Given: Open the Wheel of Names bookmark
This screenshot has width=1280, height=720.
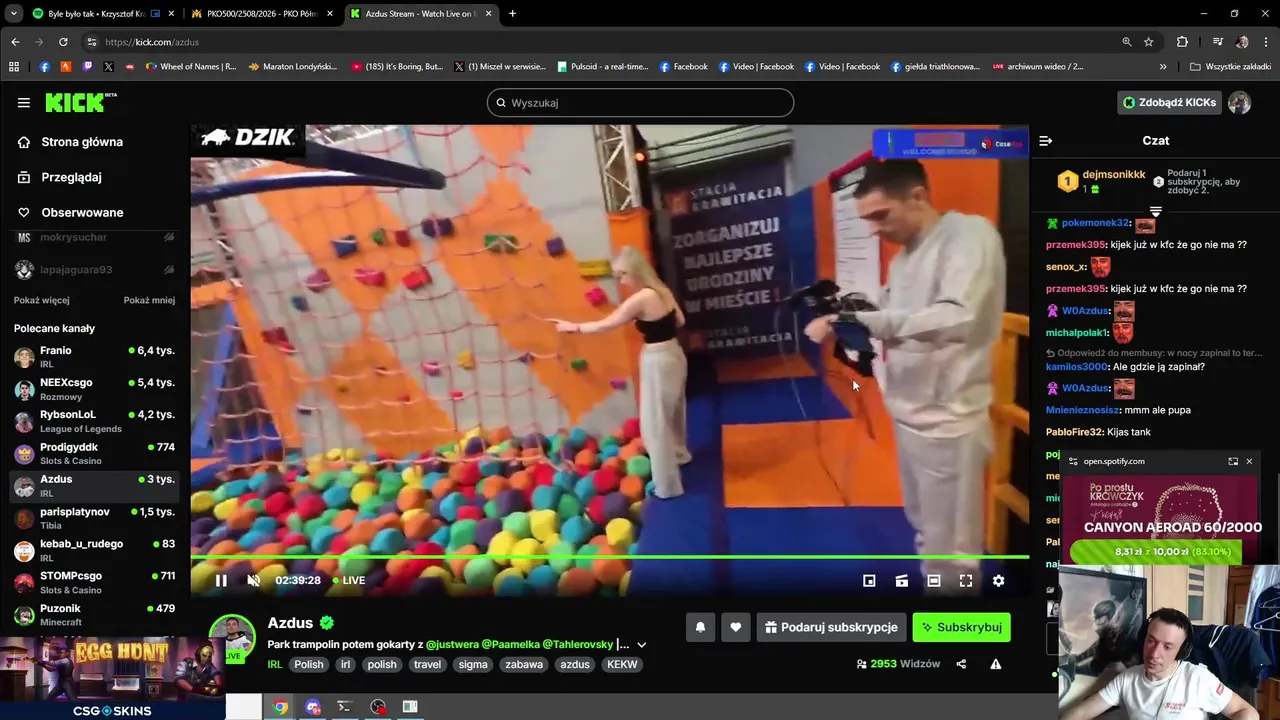Looking at the screenshot, I should 190,67.
